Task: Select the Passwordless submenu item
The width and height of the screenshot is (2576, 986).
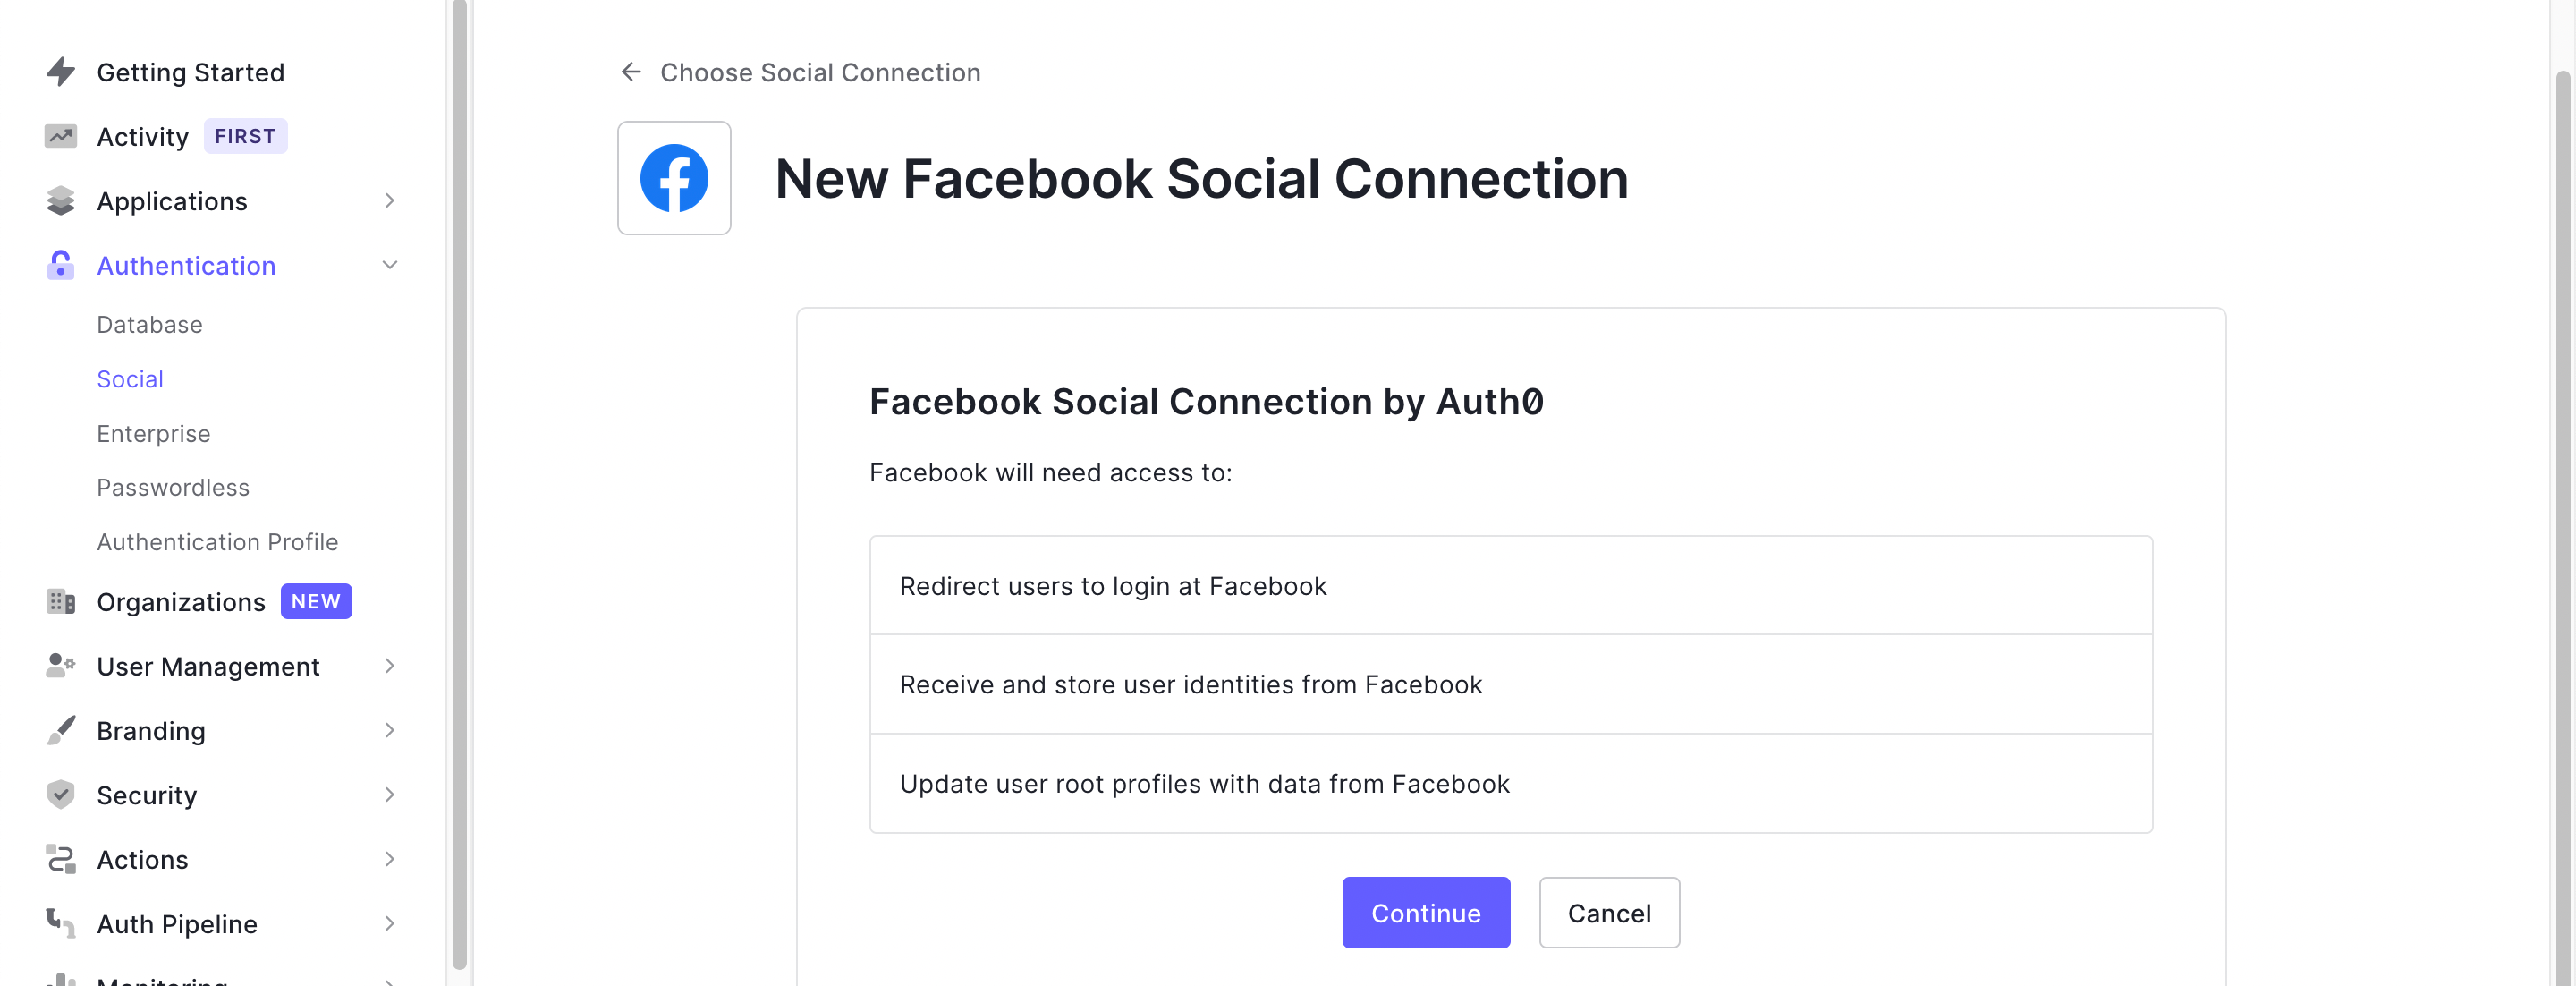Action: click(173, 487)
